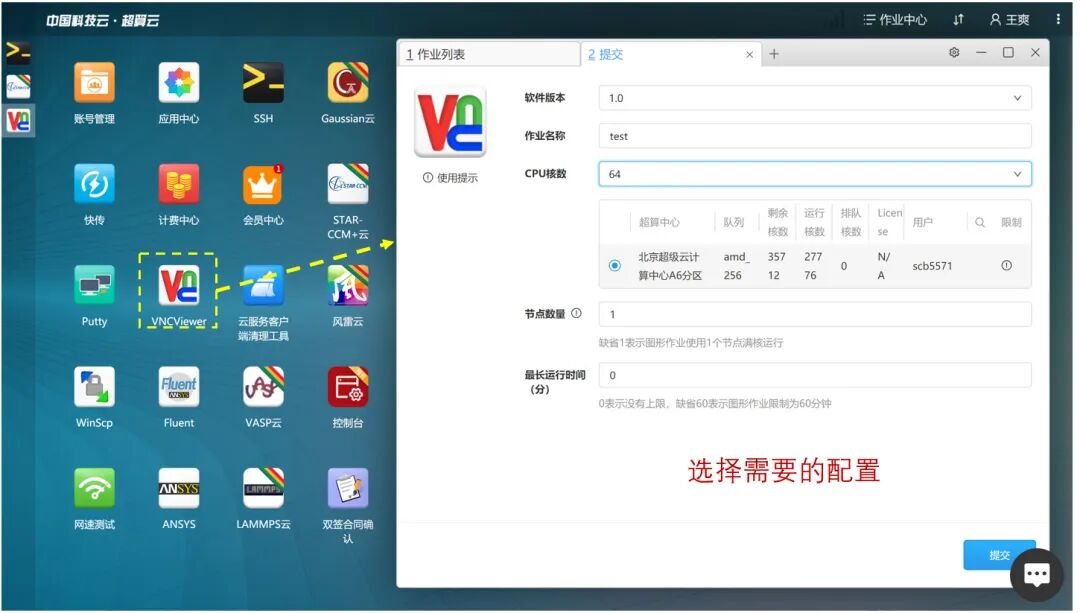Open the 快传 transfer icon
This screenshot has height=613, width=1080.
tap(94, 184)
